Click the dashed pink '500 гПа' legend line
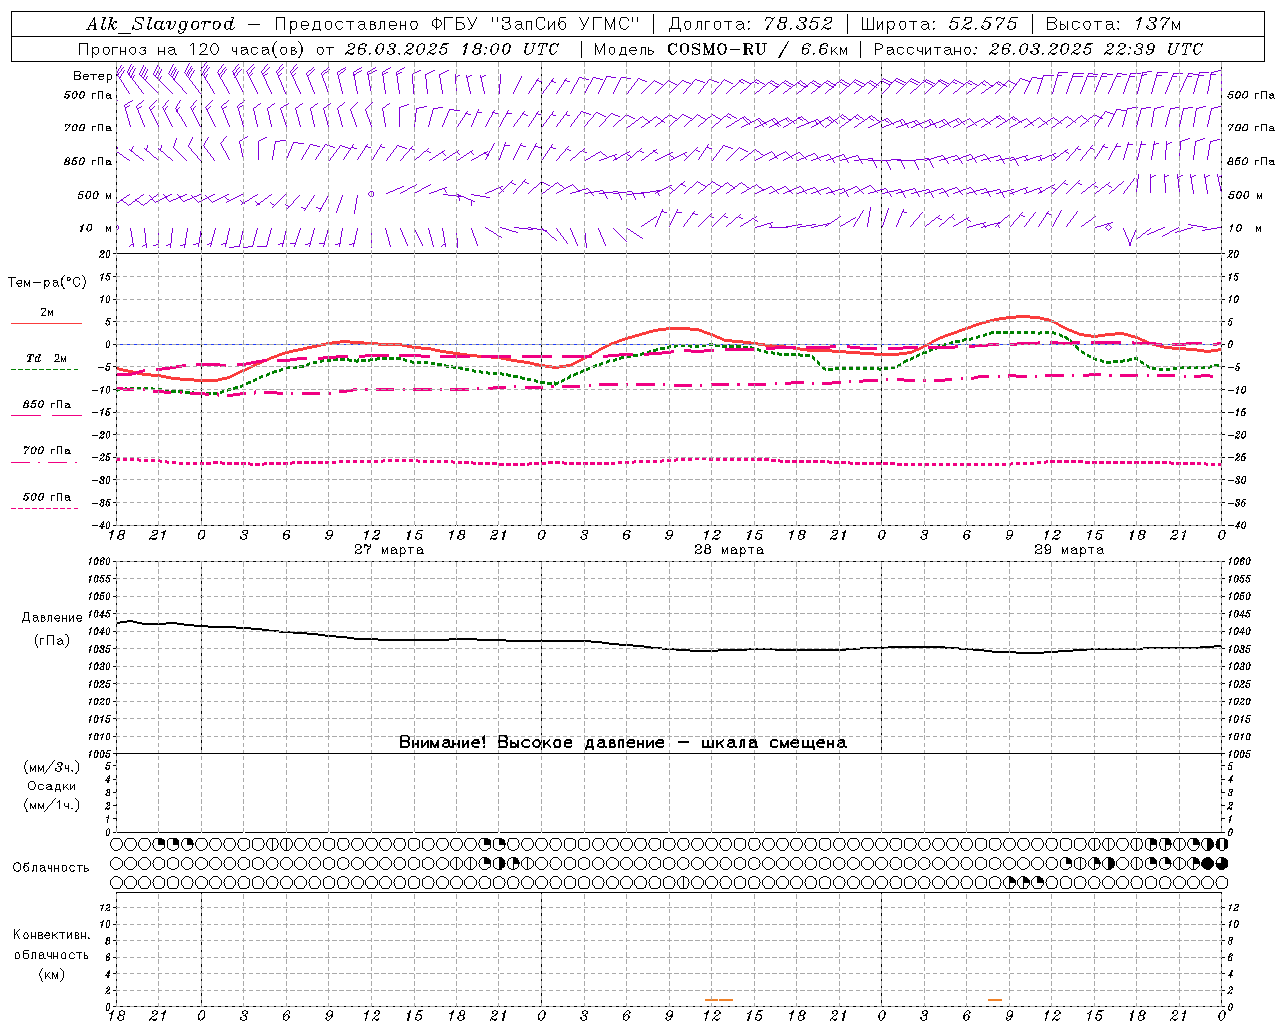The width and height of the screenshot is (1280, 1024). coord(46,508)
